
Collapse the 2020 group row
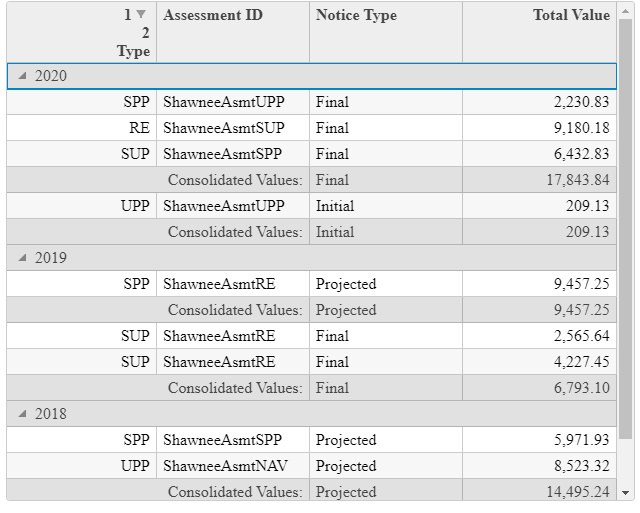click(23, 76)
